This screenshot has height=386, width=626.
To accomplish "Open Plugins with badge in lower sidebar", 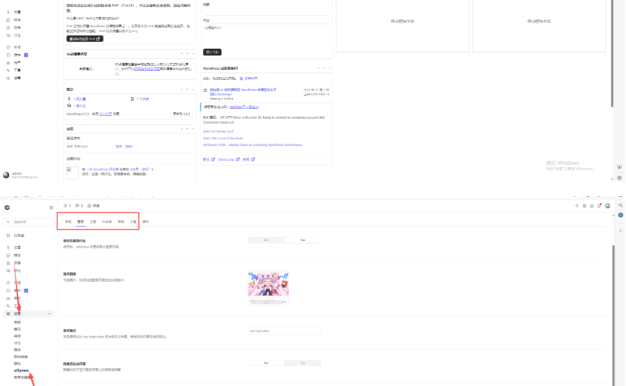I will (17, 290).
